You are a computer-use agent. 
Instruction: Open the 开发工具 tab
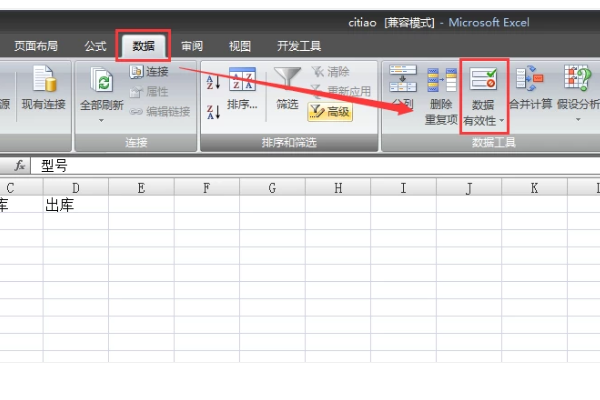pos(299,46)
